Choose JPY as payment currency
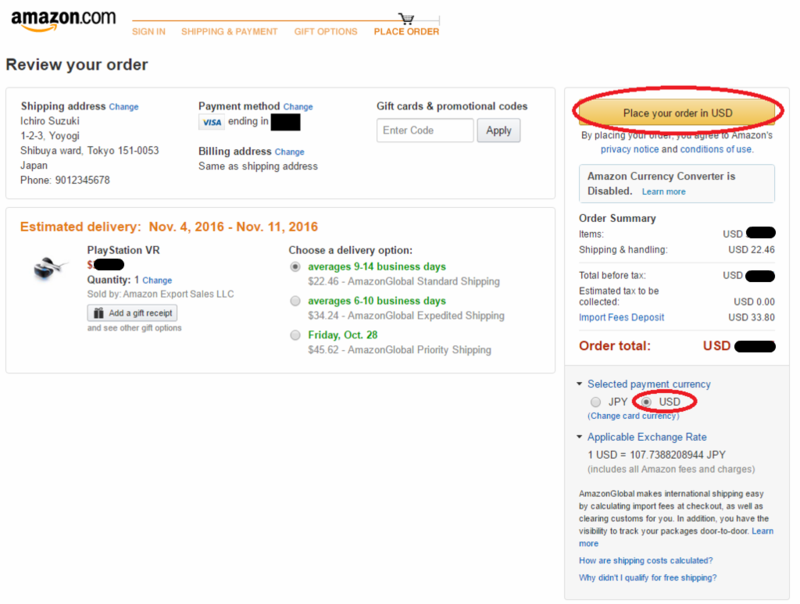800x604 pixels. coord(595,402)
